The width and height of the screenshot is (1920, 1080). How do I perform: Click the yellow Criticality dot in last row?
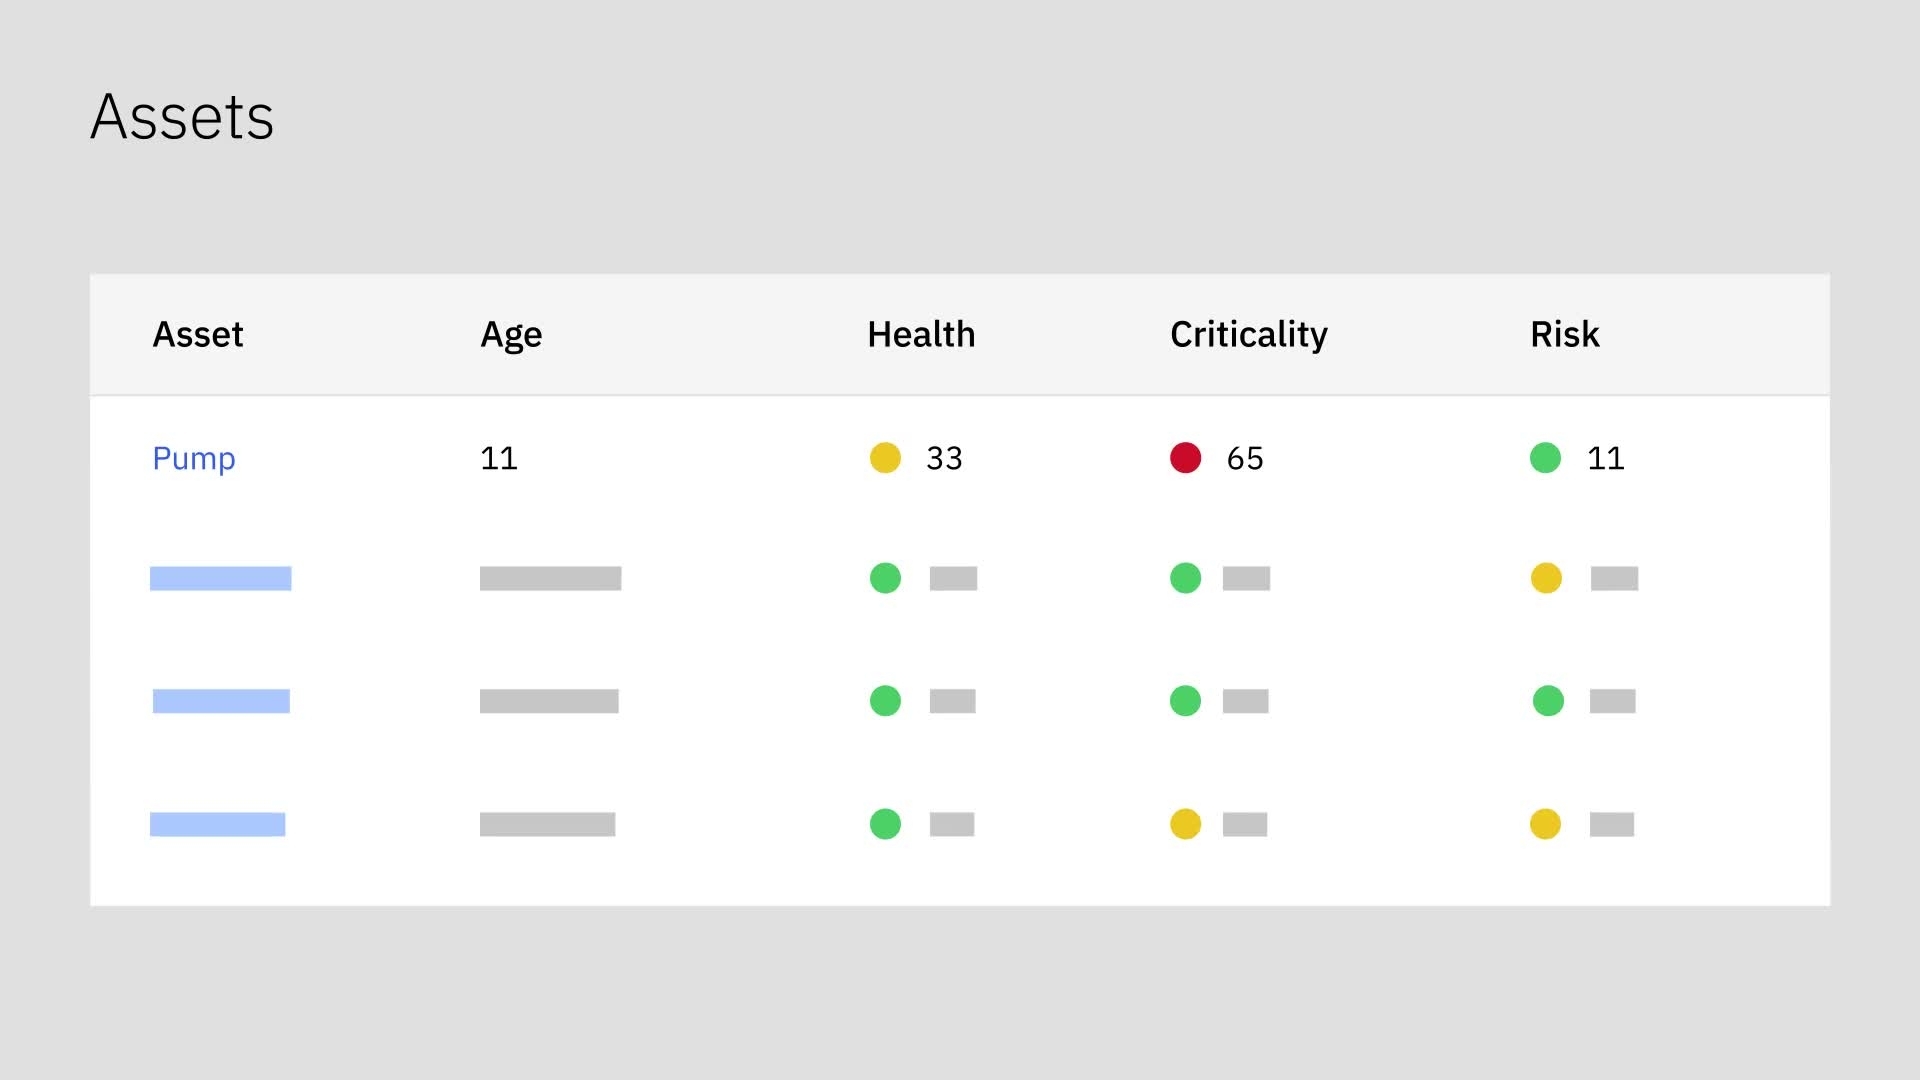click(x=1185, y=824)
